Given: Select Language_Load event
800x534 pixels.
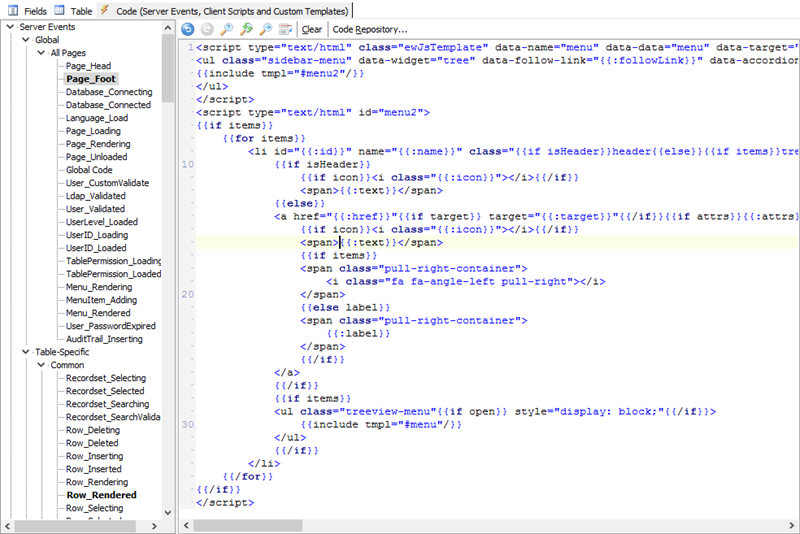Looking at the screenshot, I should coord(97,118).
